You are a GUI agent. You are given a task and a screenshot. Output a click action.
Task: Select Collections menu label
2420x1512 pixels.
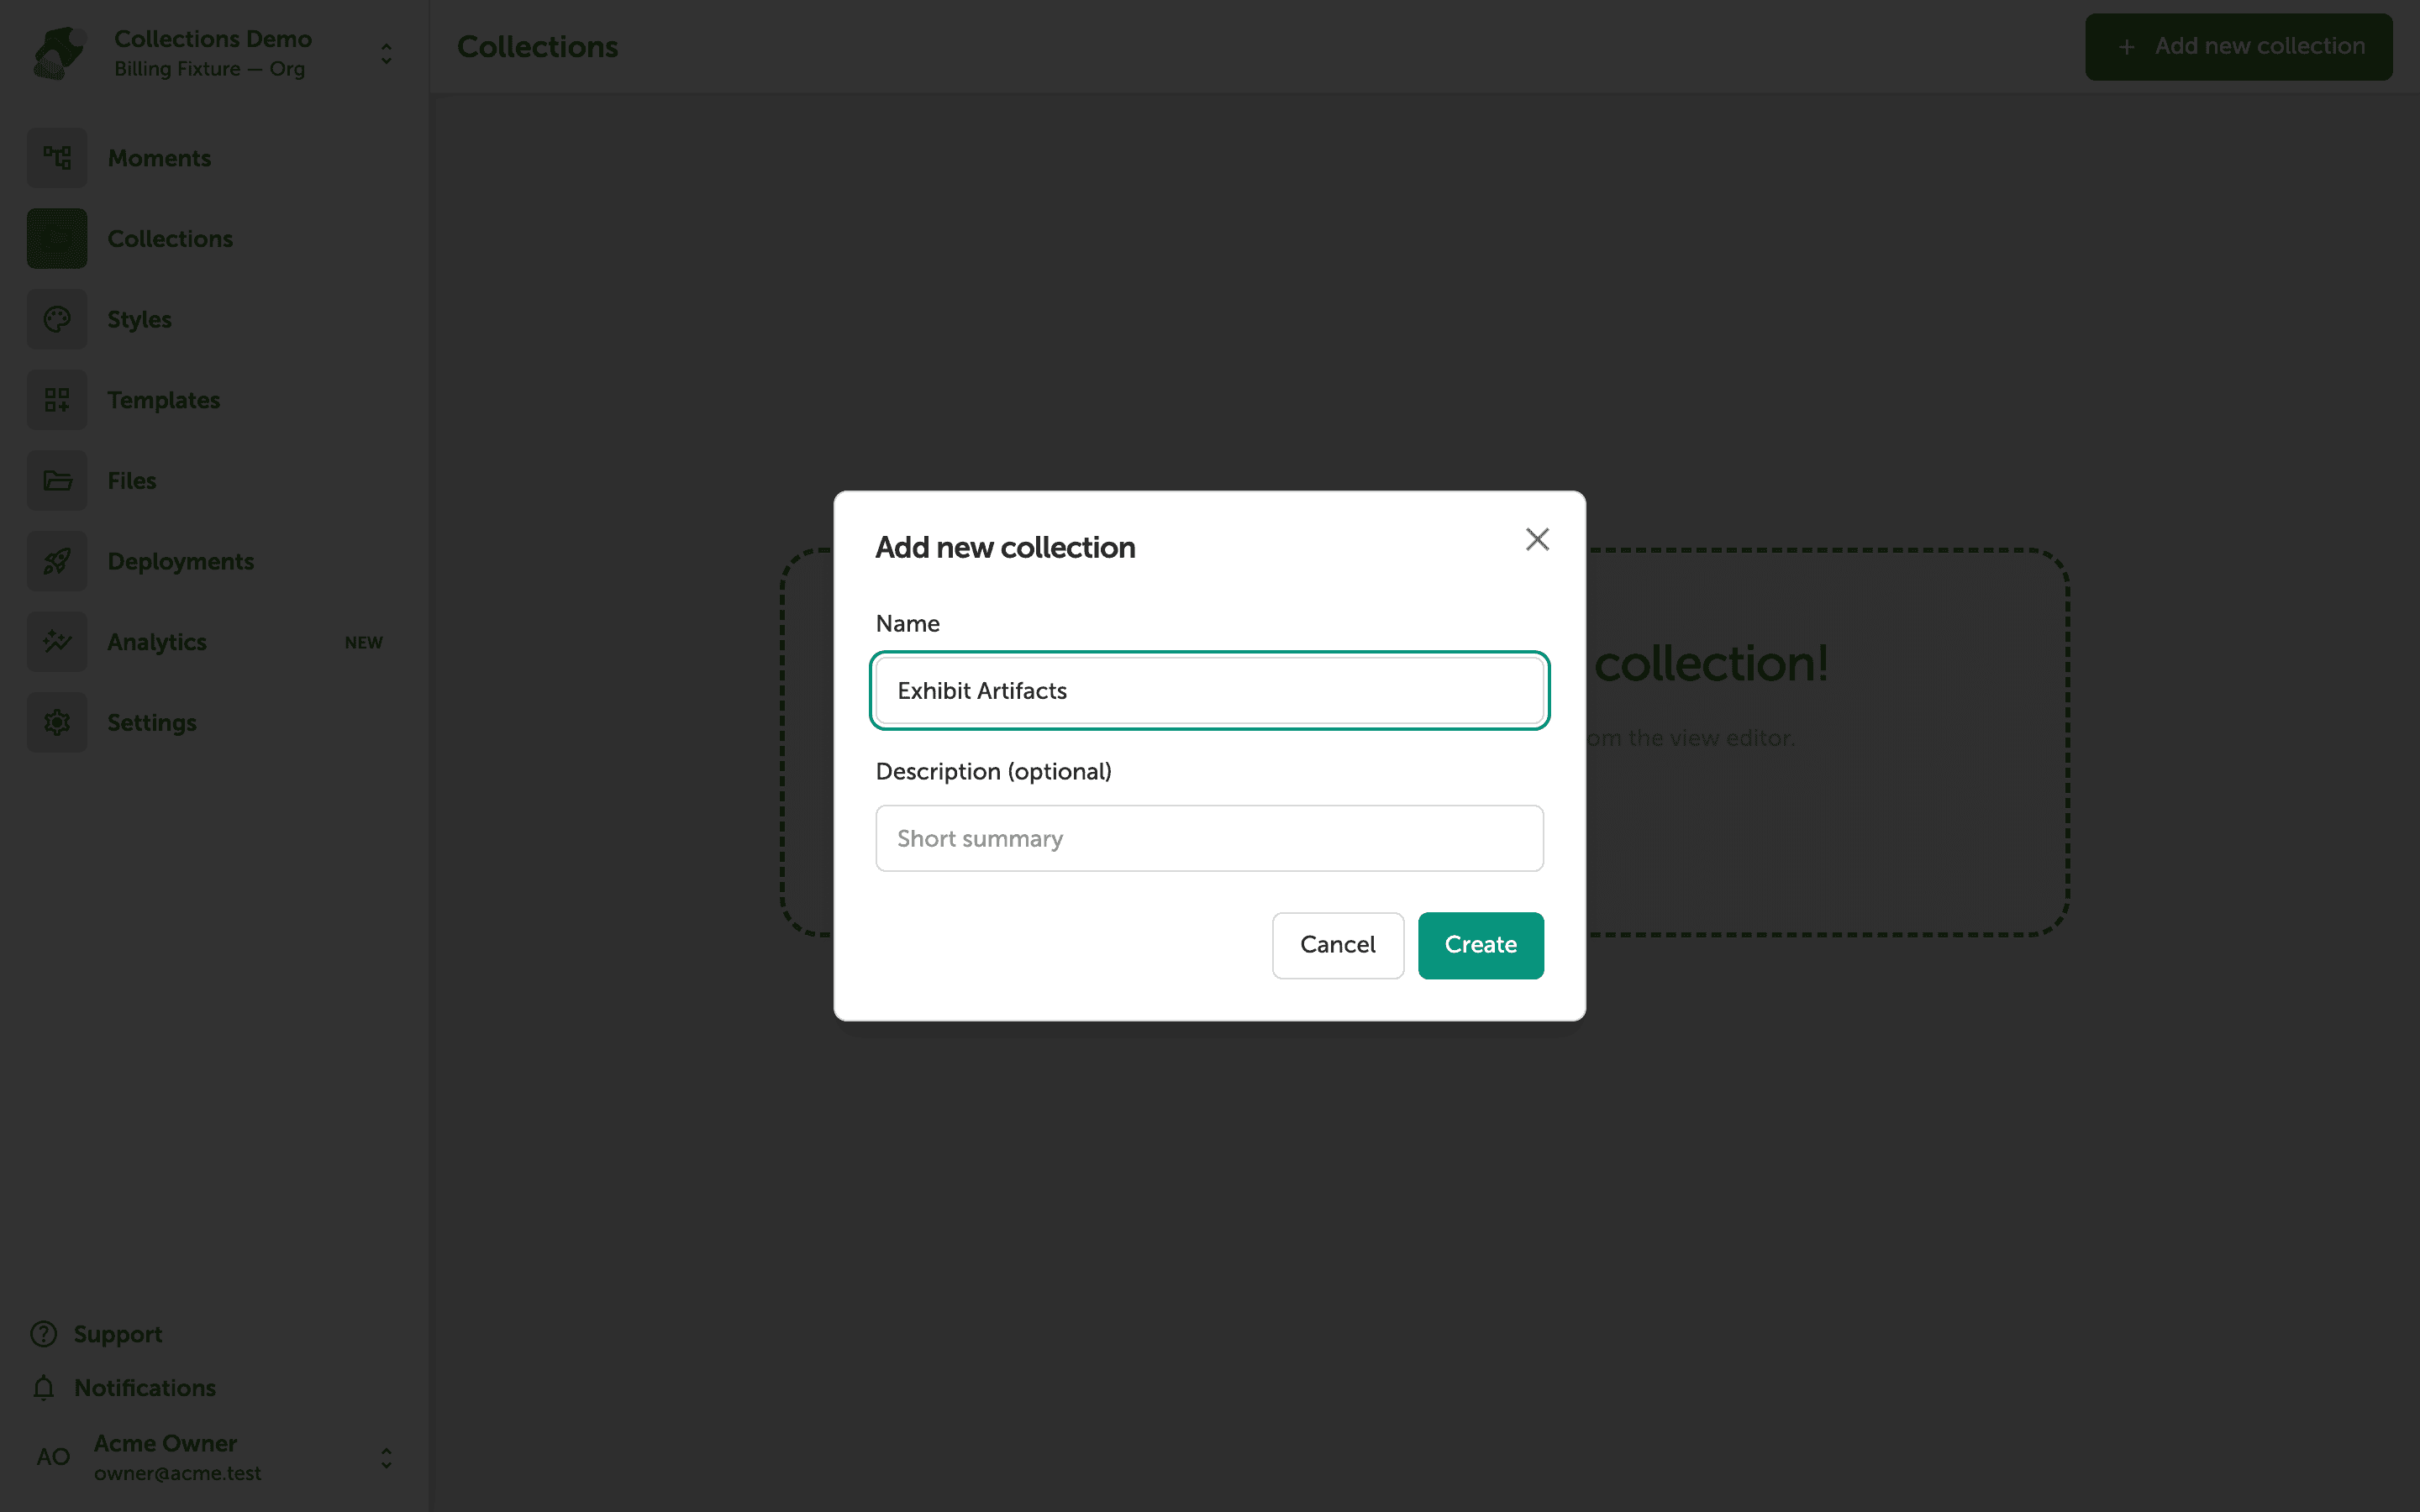170,238
